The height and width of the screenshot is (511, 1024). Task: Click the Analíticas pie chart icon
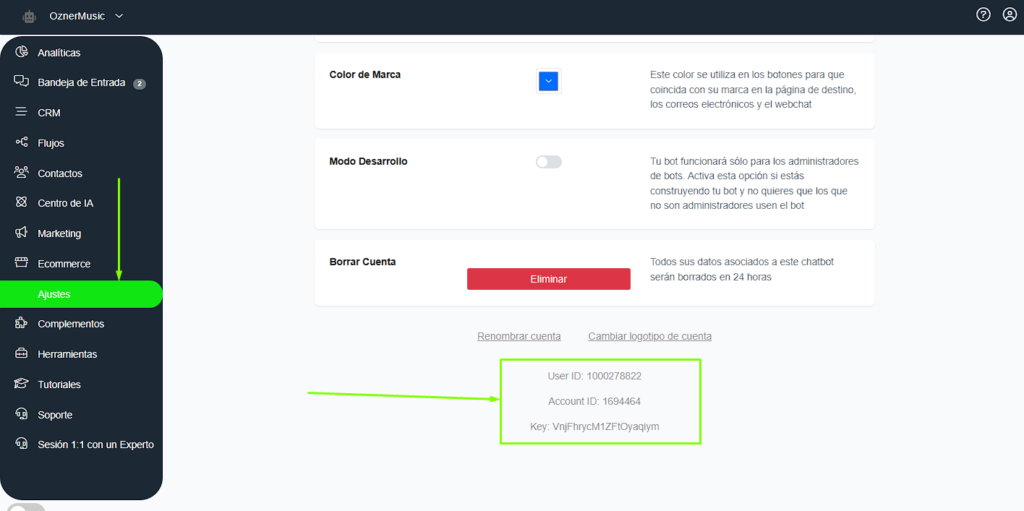point(21,52)
